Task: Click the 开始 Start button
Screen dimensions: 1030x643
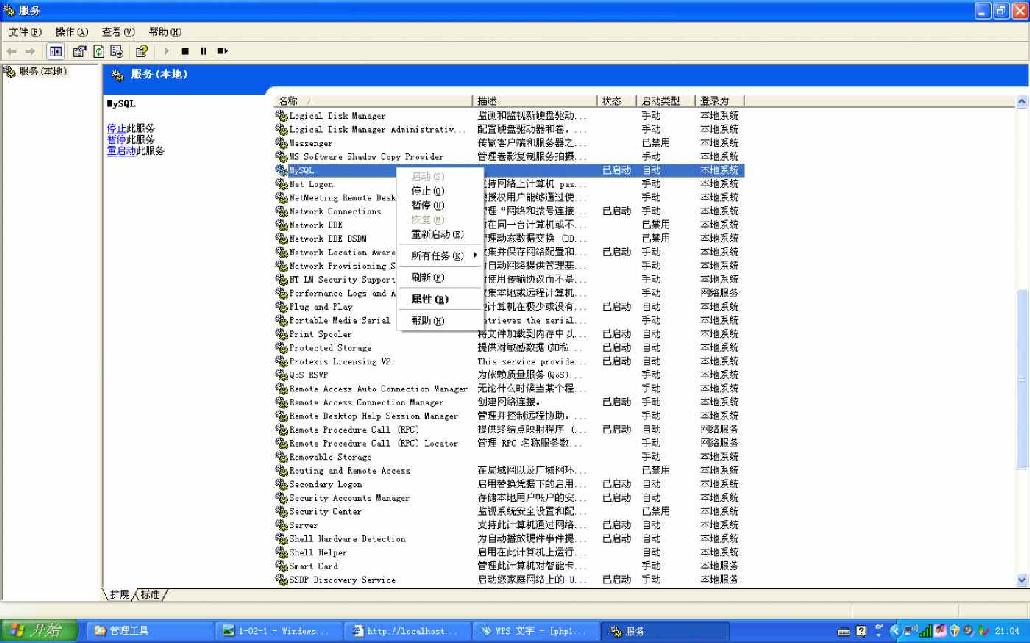Action: [38, 631]
